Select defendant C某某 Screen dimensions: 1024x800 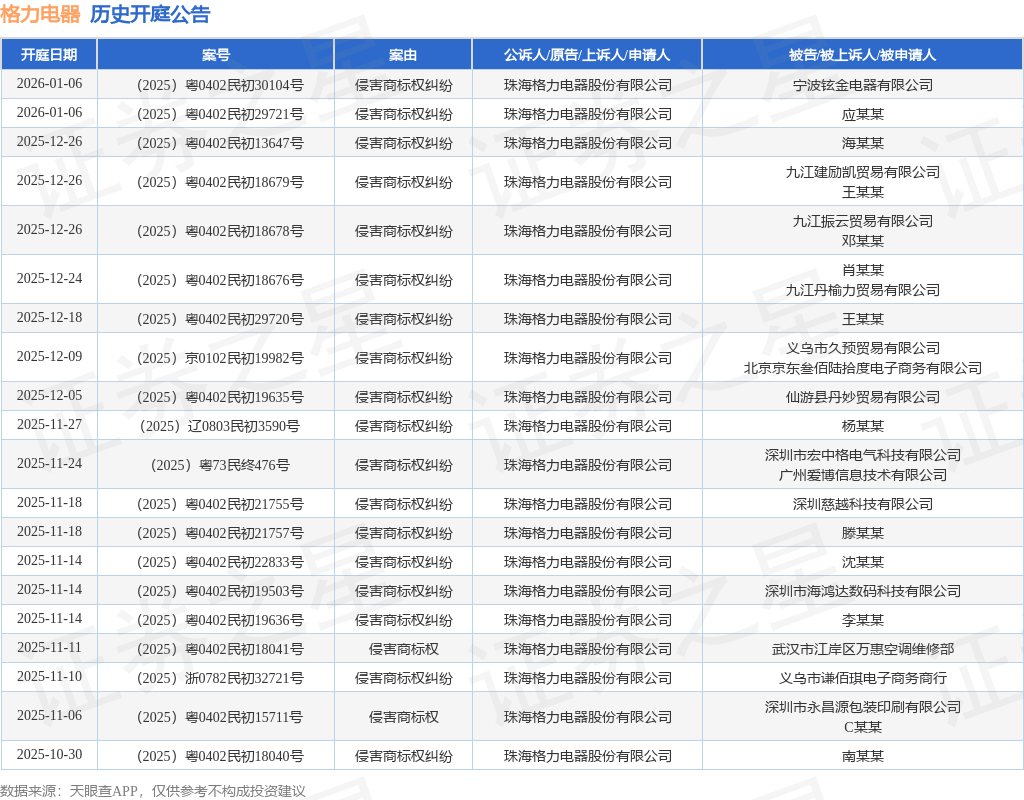tap(863, 728)
